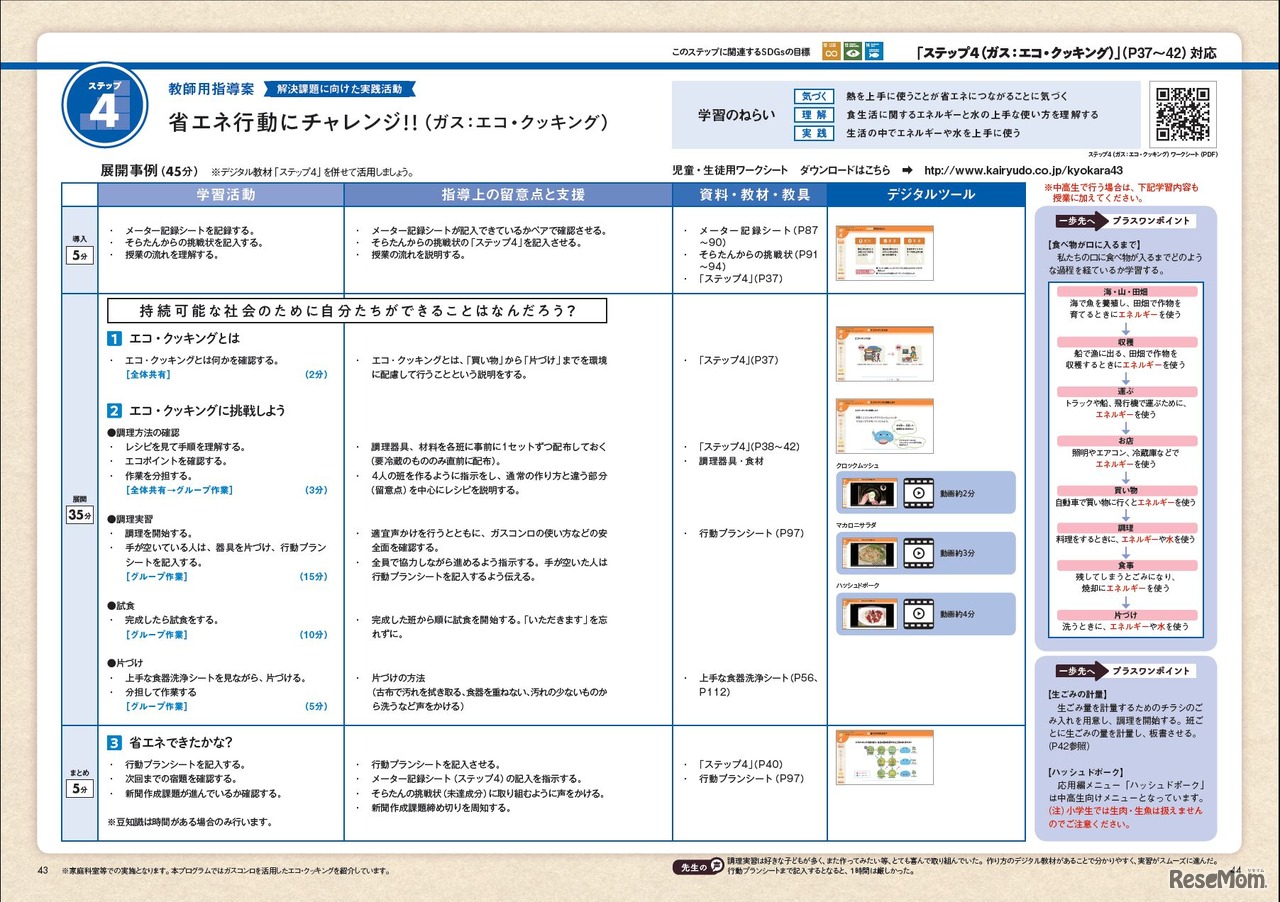This screenshot has height=902, width=1280.
Task: Click the Step 4 circular badge icon
Action: coord(104,108)
